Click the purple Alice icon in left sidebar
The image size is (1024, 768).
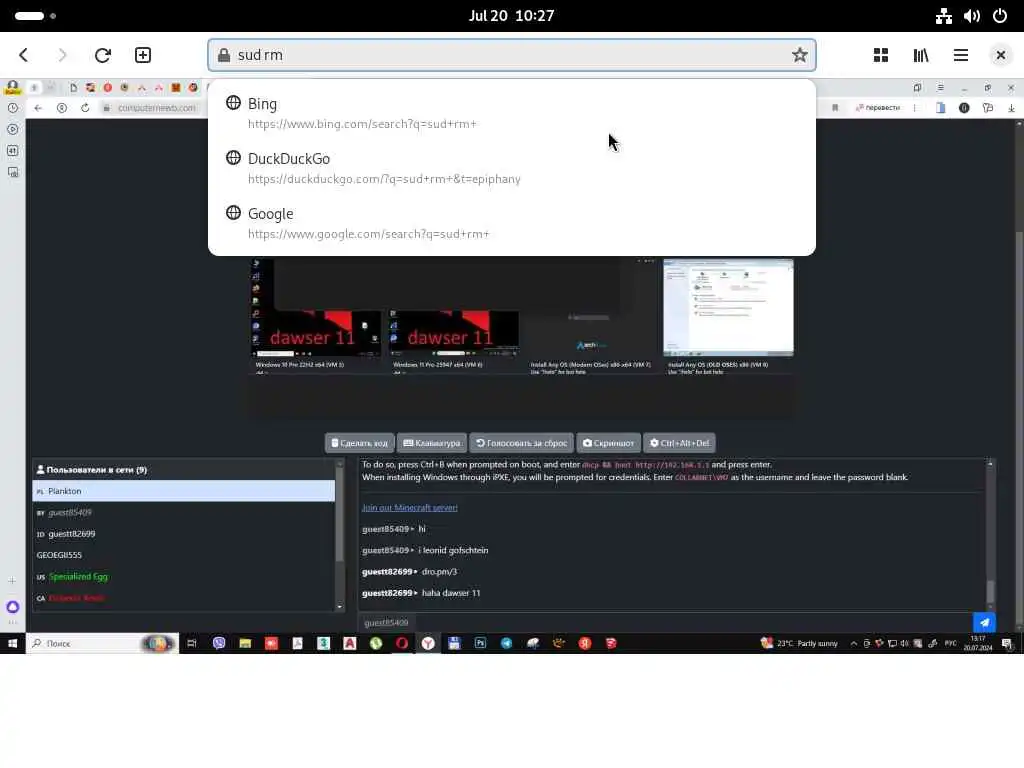coord(12,607)
